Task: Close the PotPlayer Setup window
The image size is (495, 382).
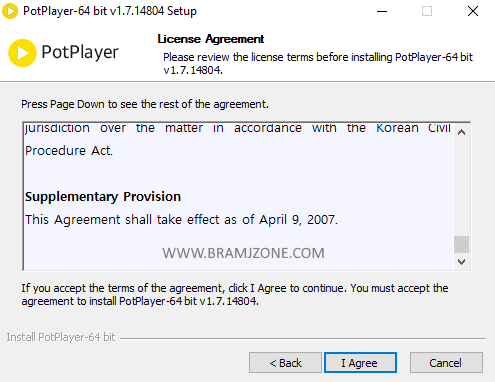Action: [473, 11]
